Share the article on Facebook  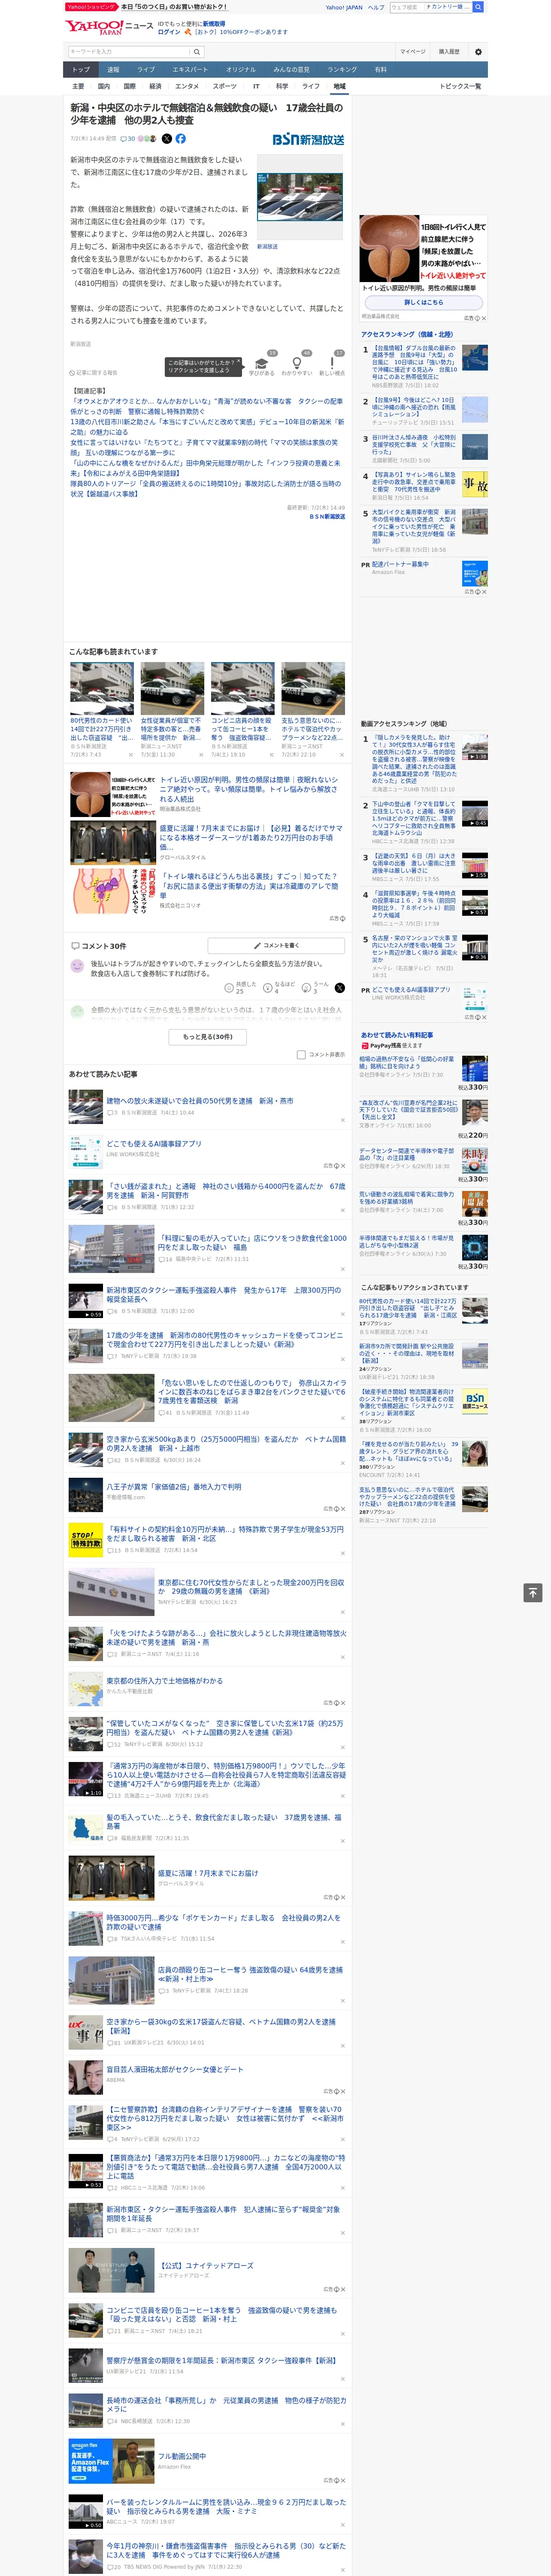click(181, 139)
